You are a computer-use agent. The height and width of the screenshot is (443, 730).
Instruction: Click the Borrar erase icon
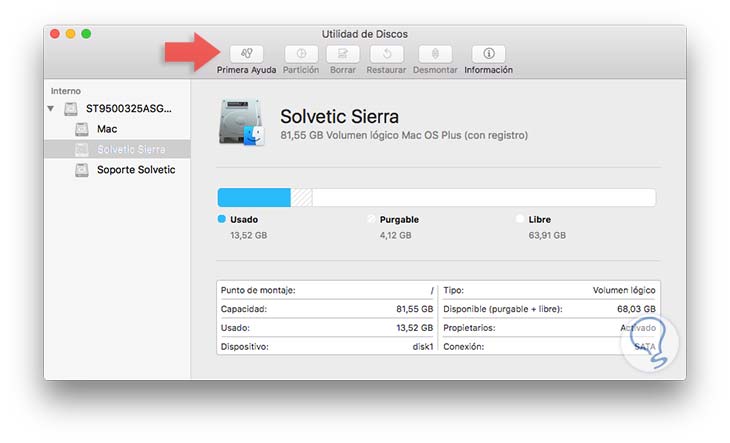[343, 54]
